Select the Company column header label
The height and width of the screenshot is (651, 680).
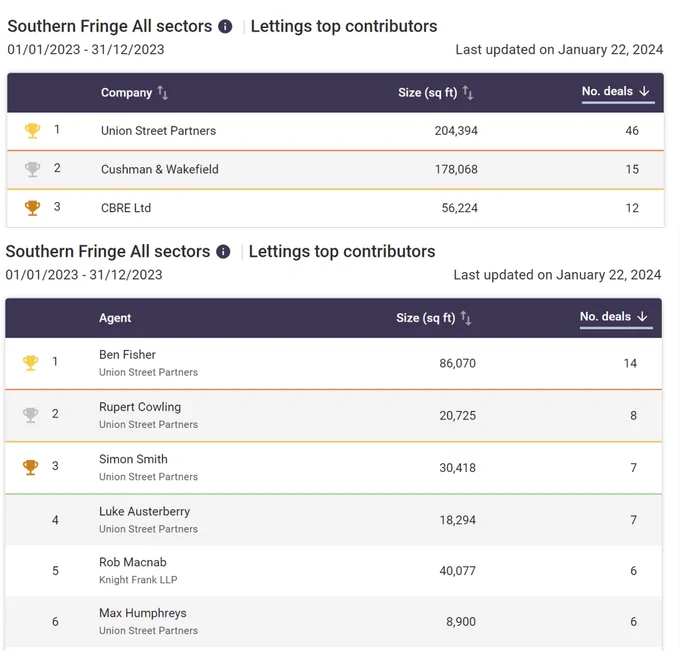point(126,92)
